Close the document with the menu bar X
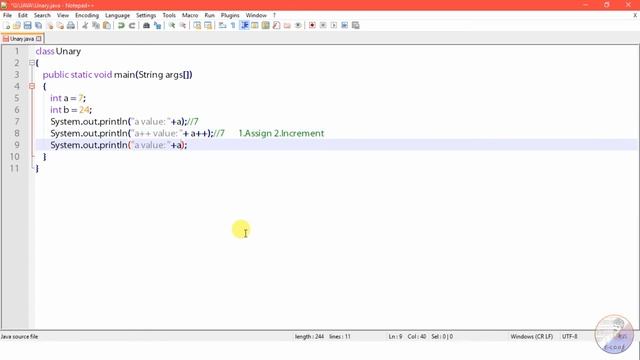The image size is (640, 360). click(x=635, y=15)
